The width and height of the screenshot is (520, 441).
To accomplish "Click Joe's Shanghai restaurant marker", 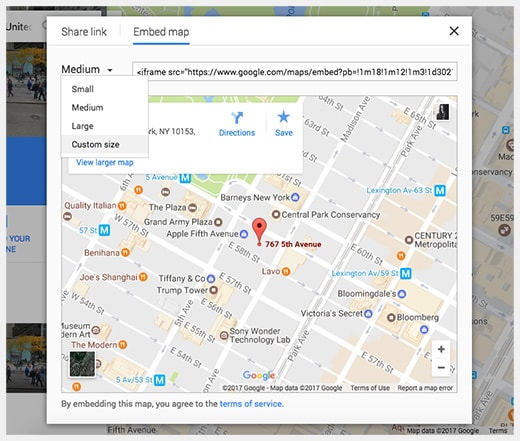I will (x=143, y=277).
